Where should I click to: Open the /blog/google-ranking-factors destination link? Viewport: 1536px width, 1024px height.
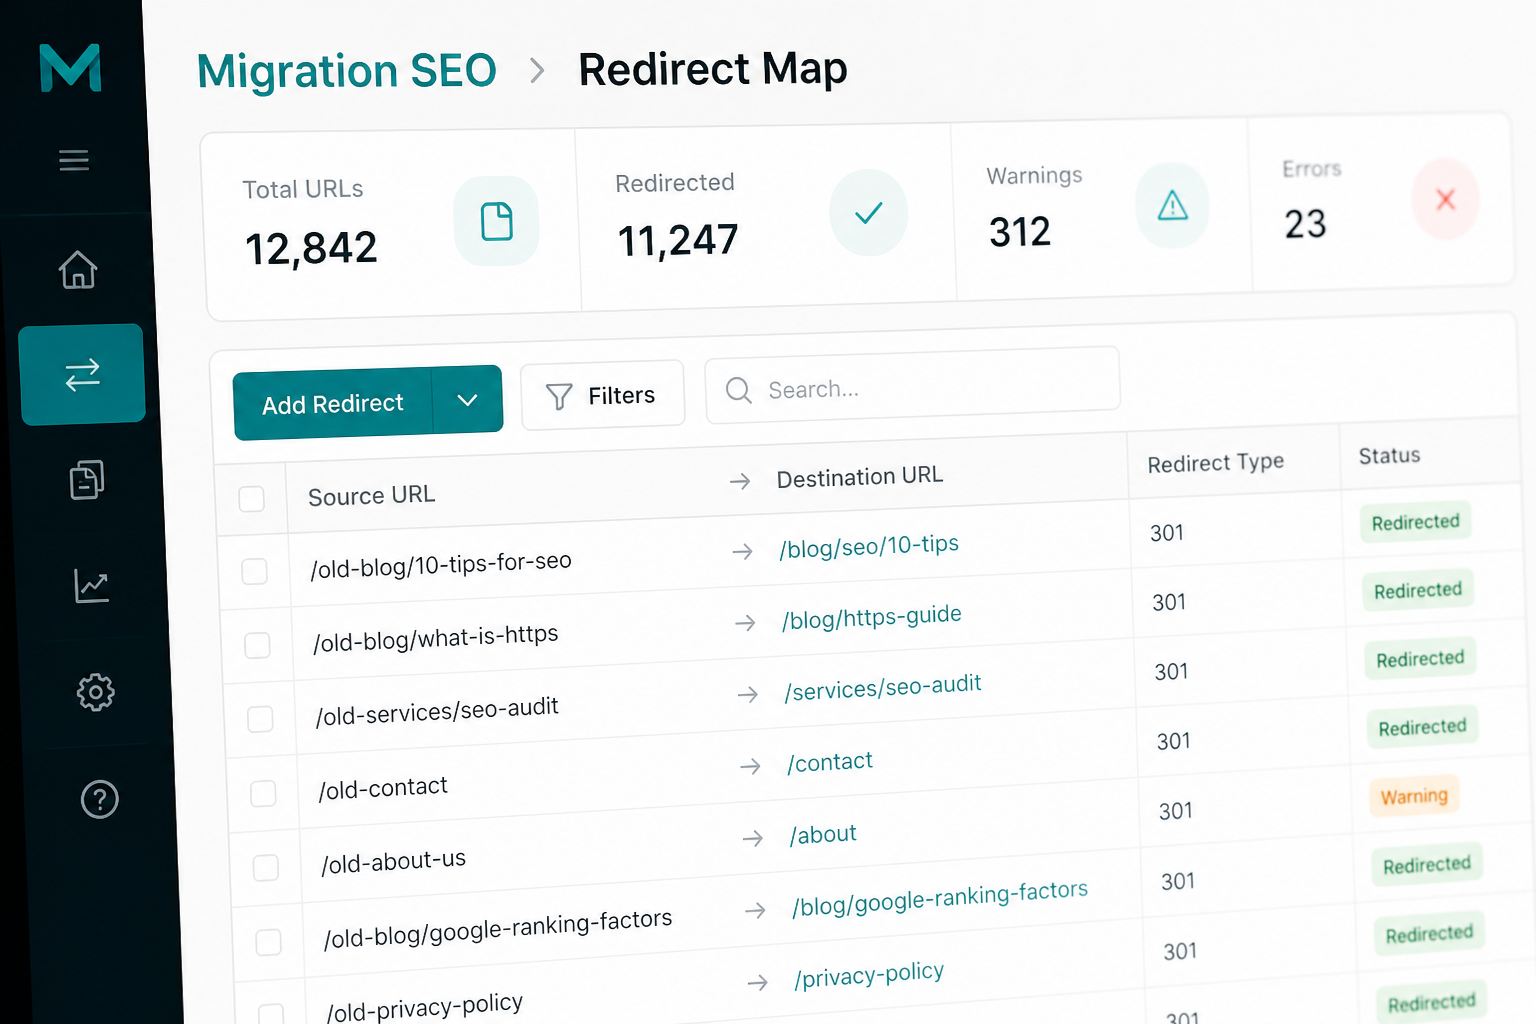tap(940, 898)
